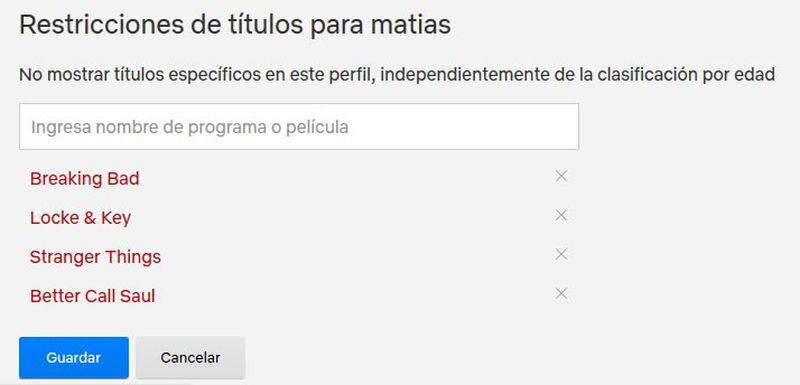This screenshot has width=800, height=385.
Task: Remove Breaking Bad with its X icon
Action: 561,176
